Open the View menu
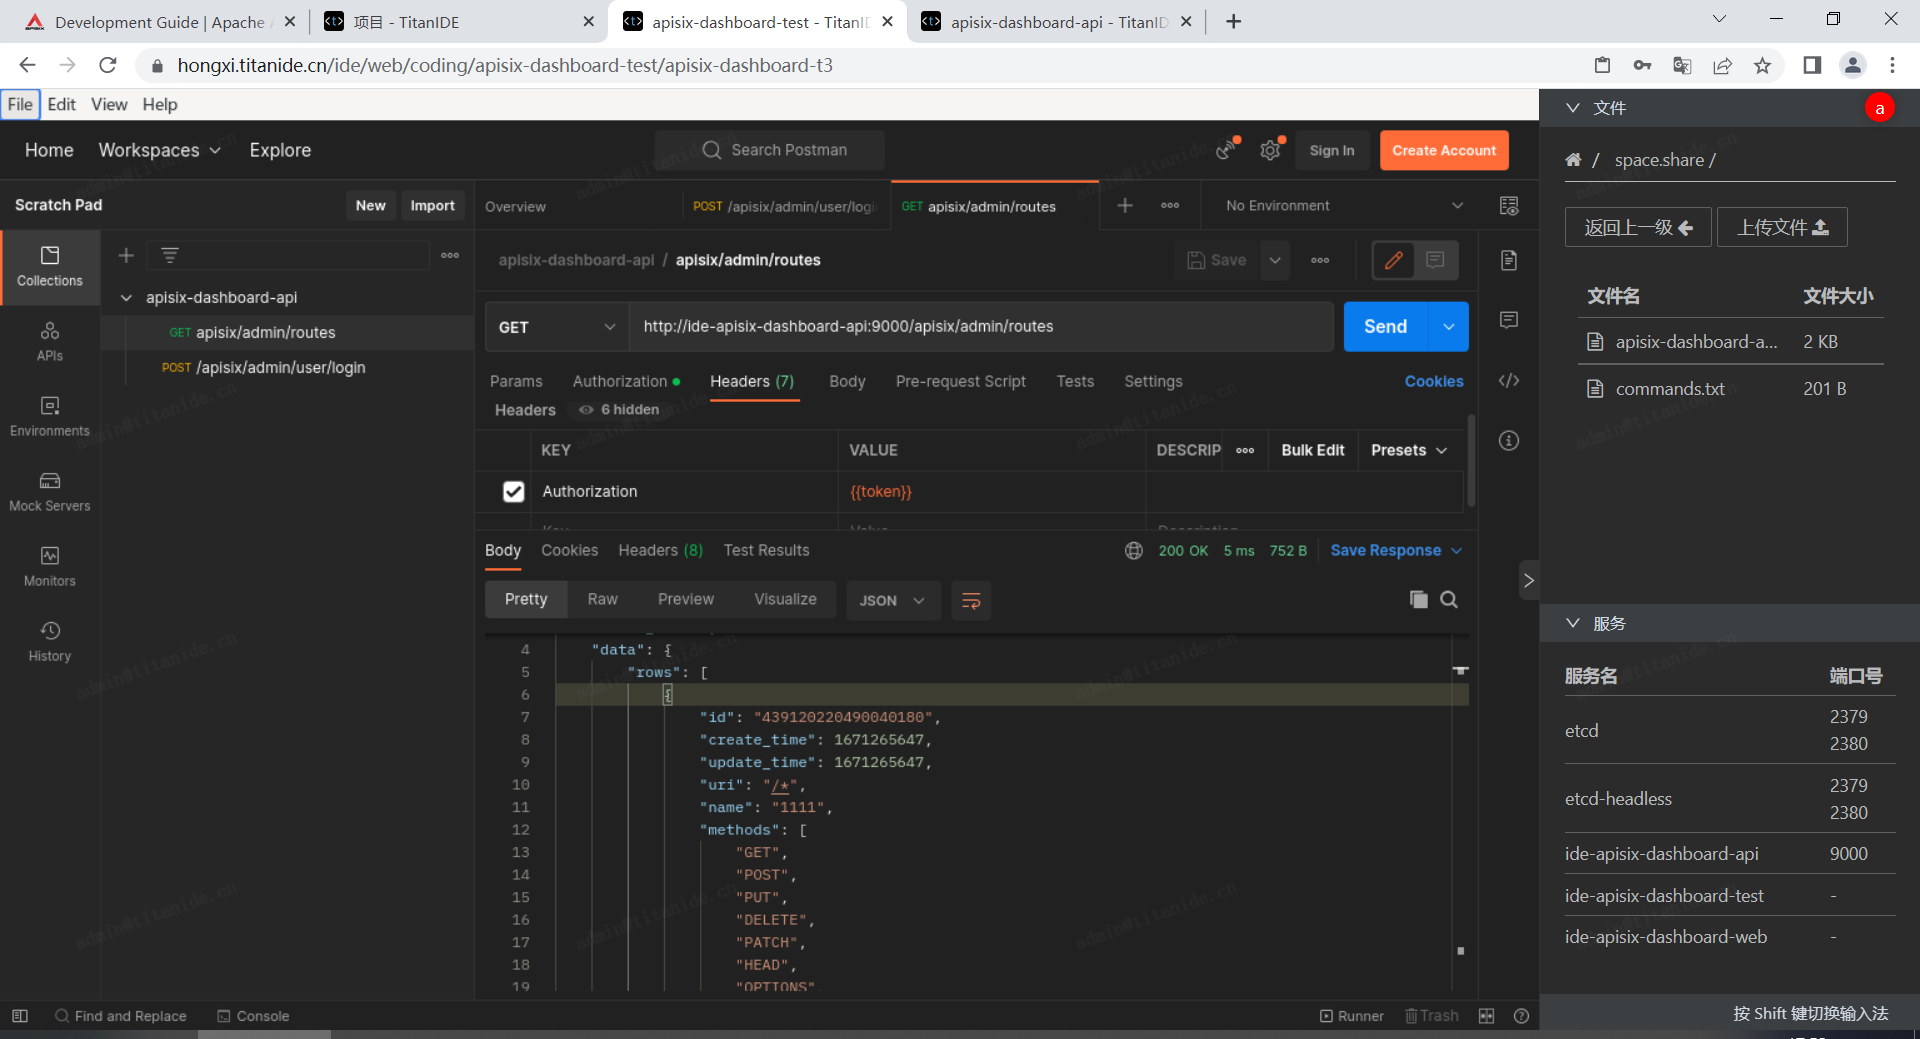1920x1039 pixels. point(109,104)
